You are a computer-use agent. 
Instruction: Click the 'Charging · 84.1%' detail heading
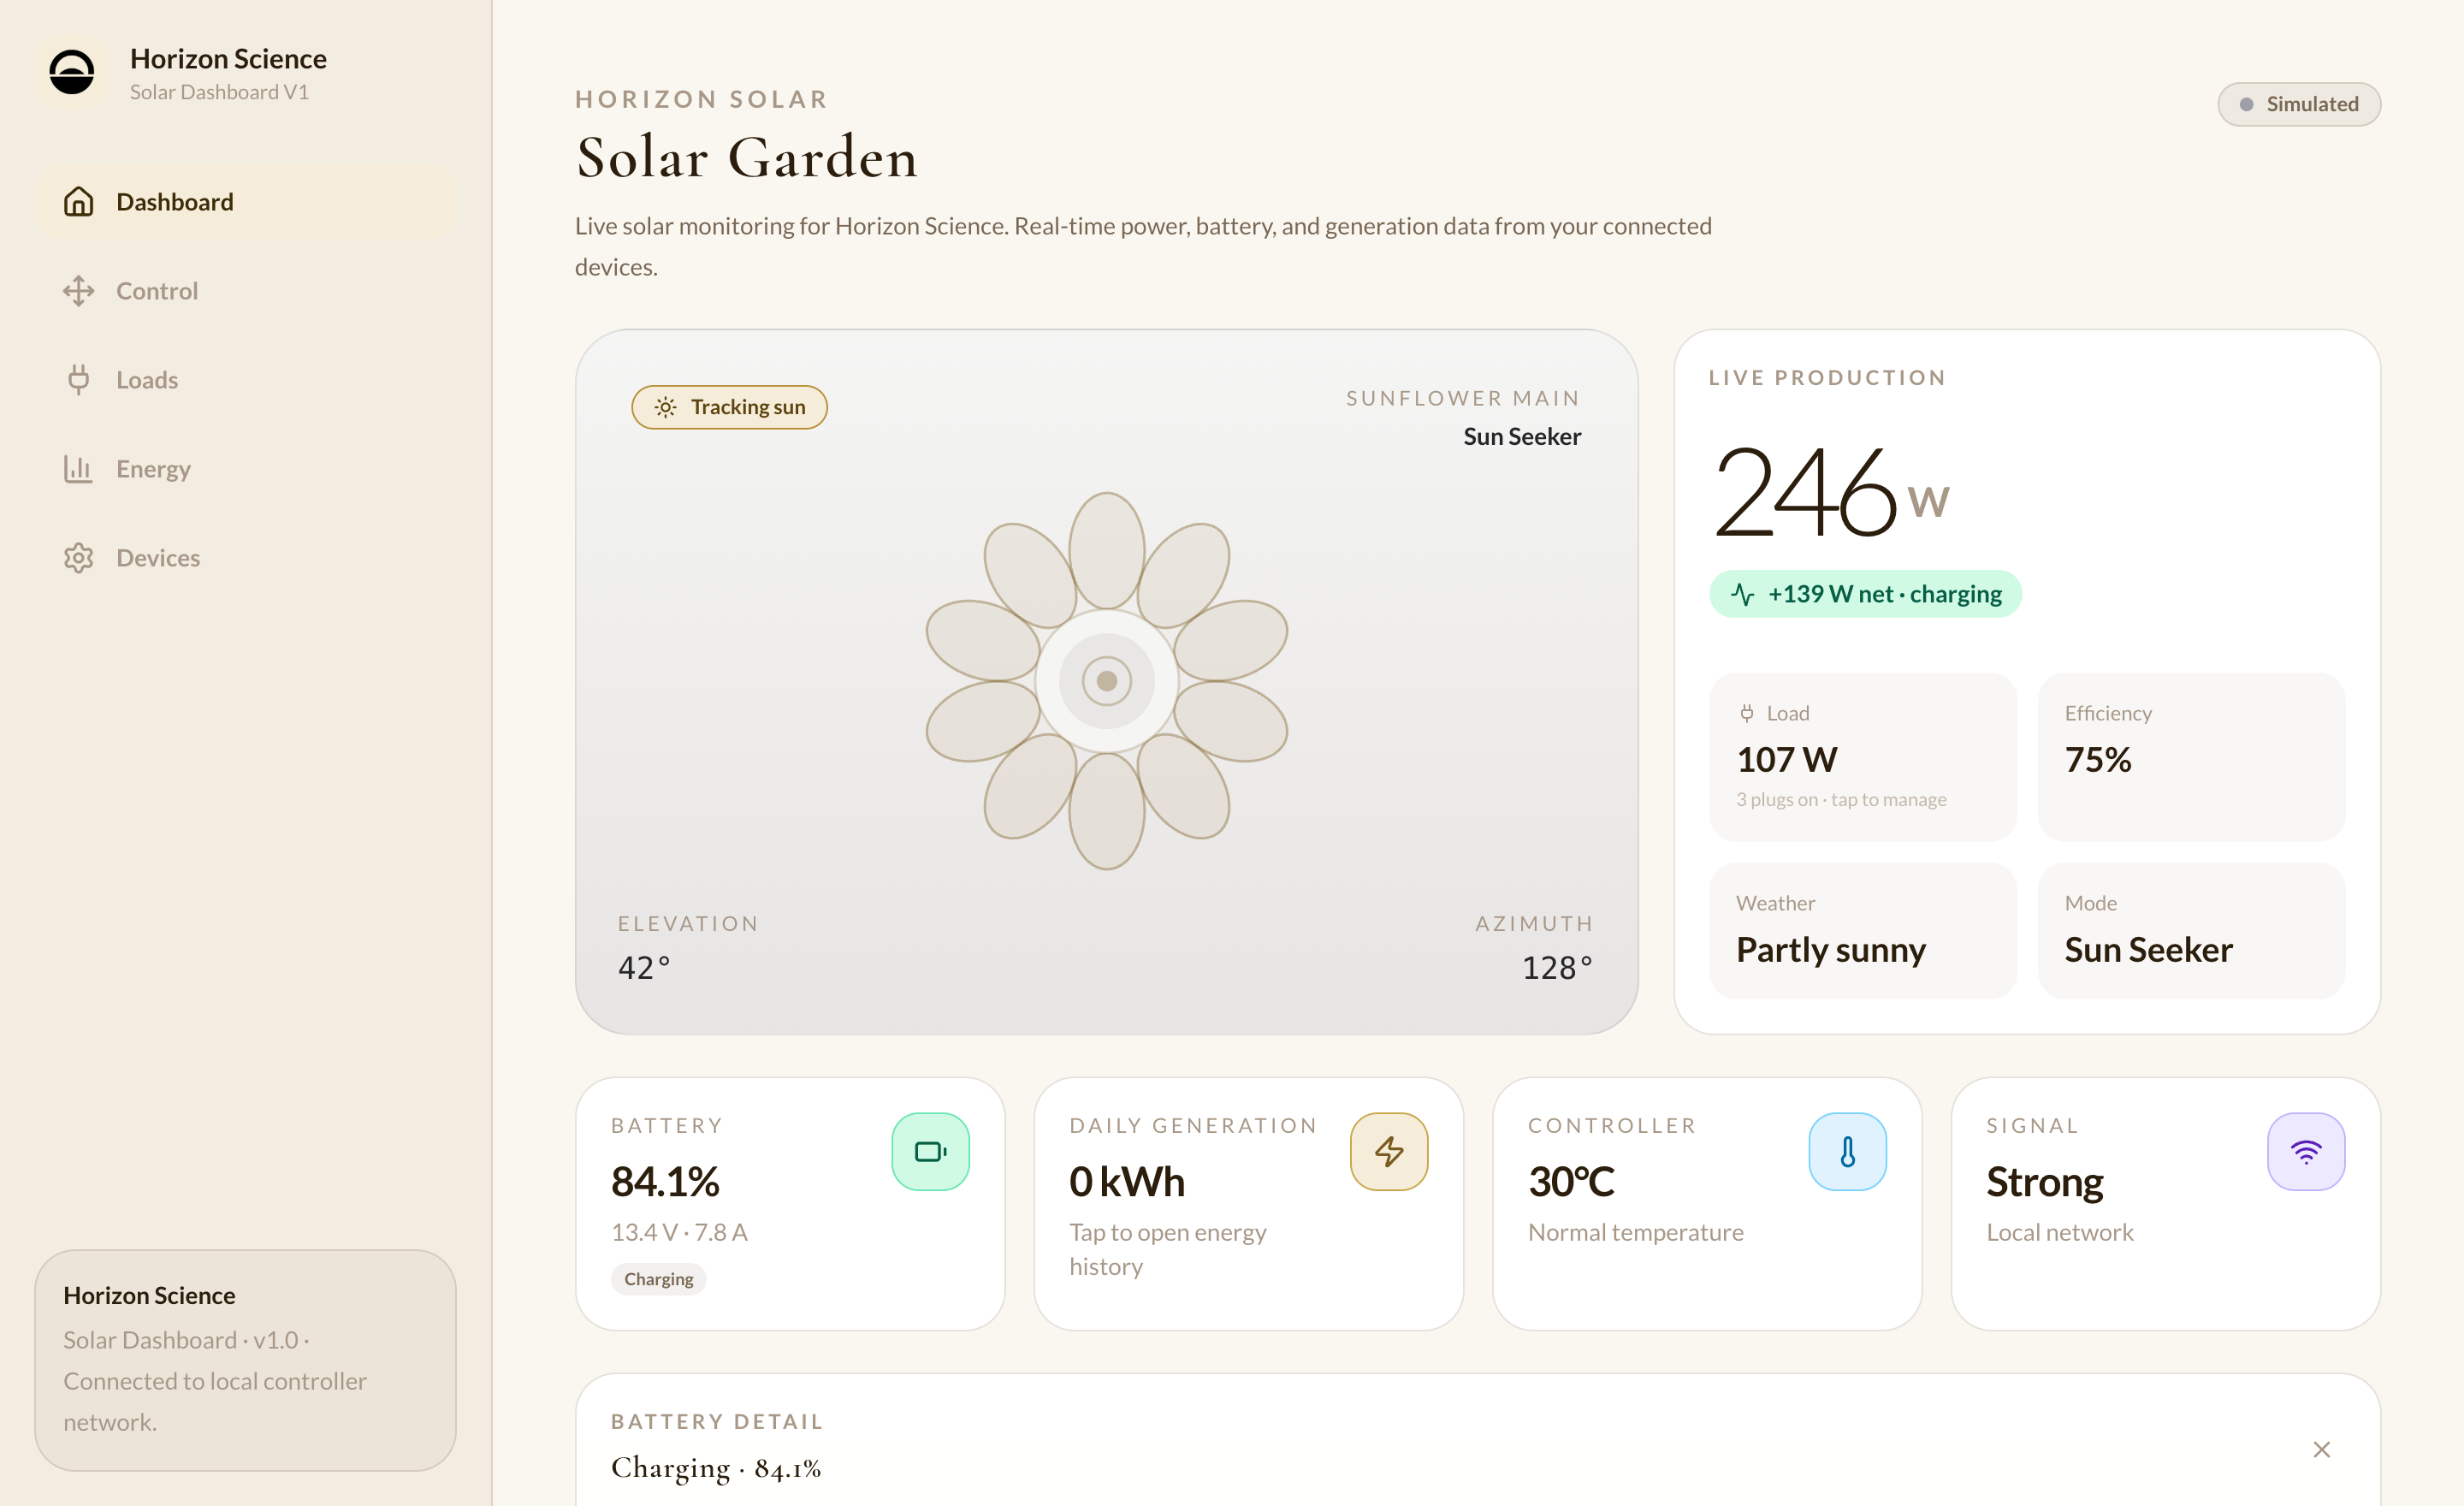[716, 1468]
